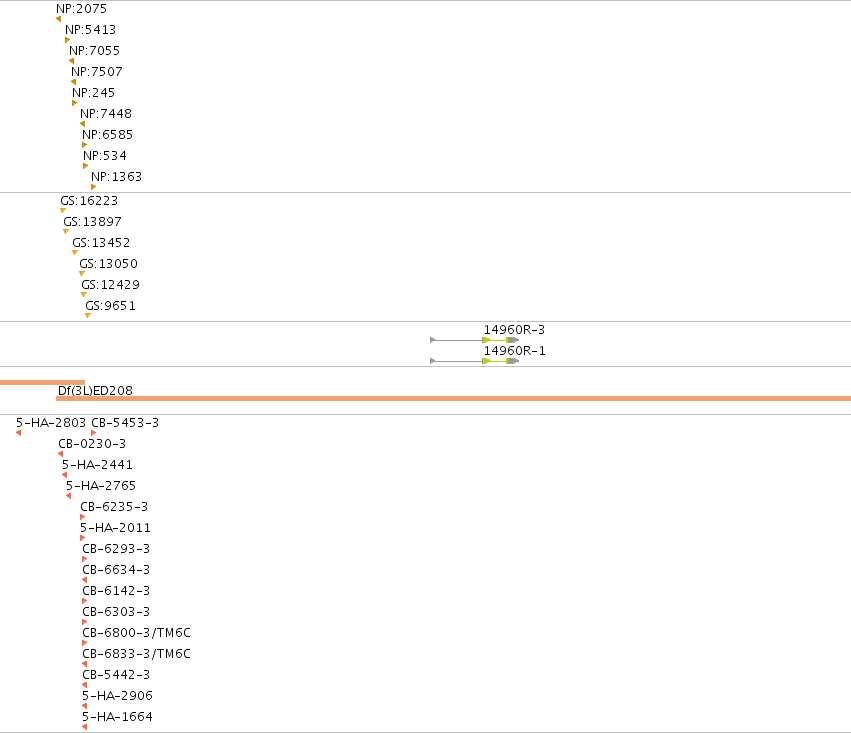This screenshot has height=733, width=851.
Task: Click the gene glyph under 14960R-1
Action: tap(474, 361)
